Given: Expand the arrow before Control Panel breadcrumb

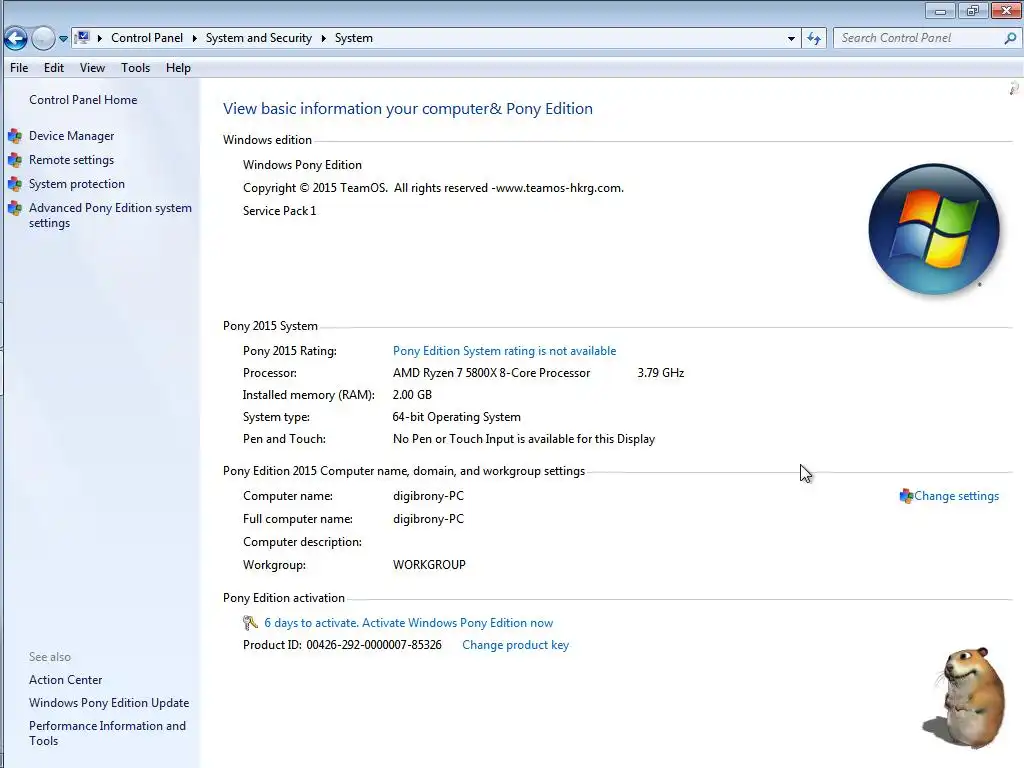Looking at the screenshot, I should (x=100, y=39).
